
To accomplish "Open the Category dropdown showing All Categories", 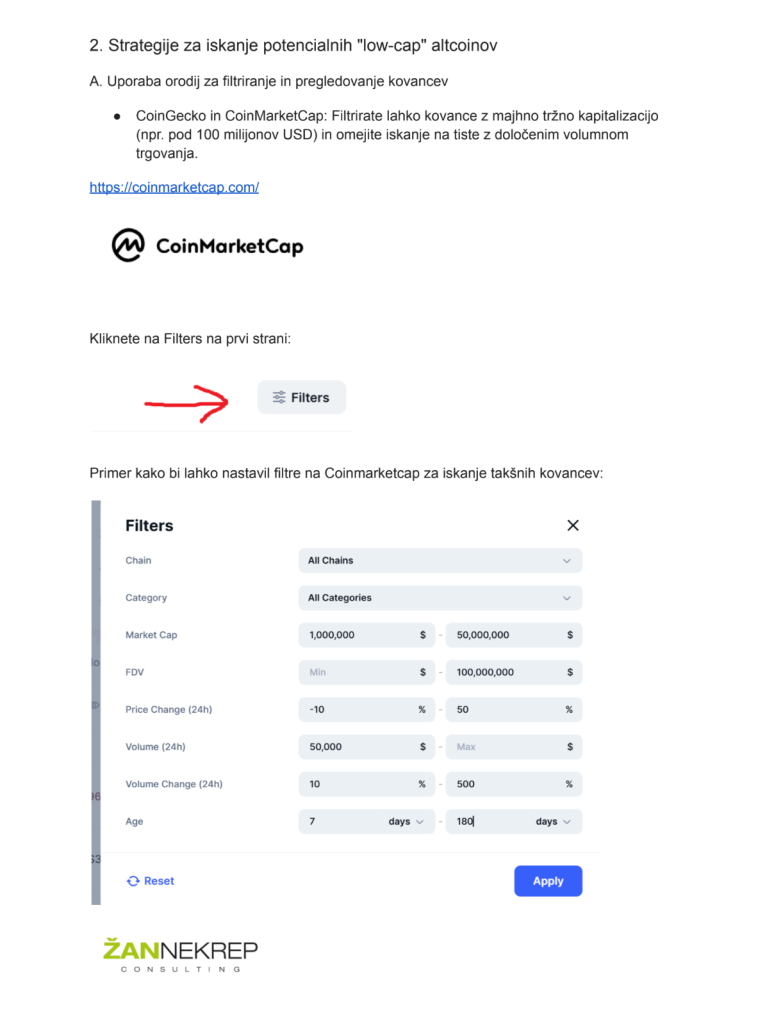I will (x=440, y=598).
